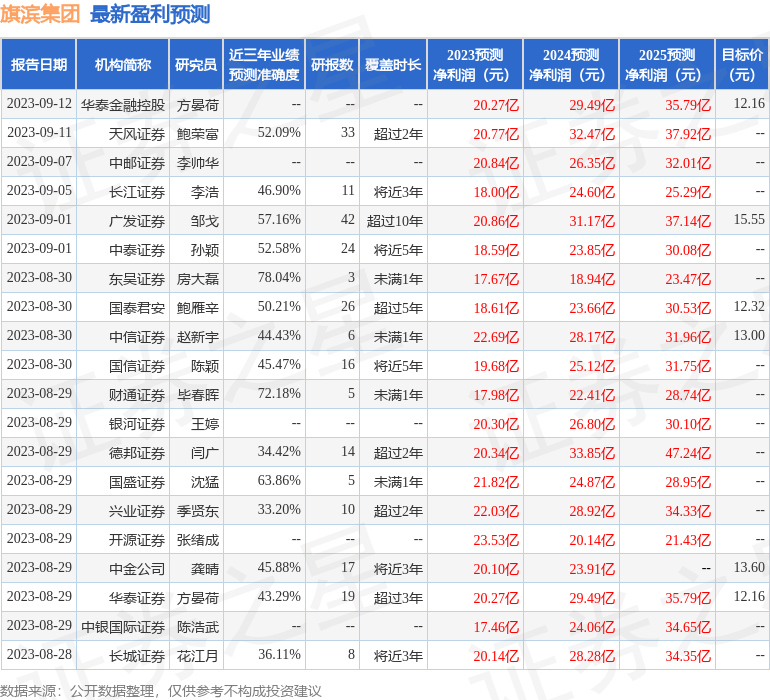Click the 报告日期 column header
This screenshot has width=770, height=700.
[x=39, y=65]
